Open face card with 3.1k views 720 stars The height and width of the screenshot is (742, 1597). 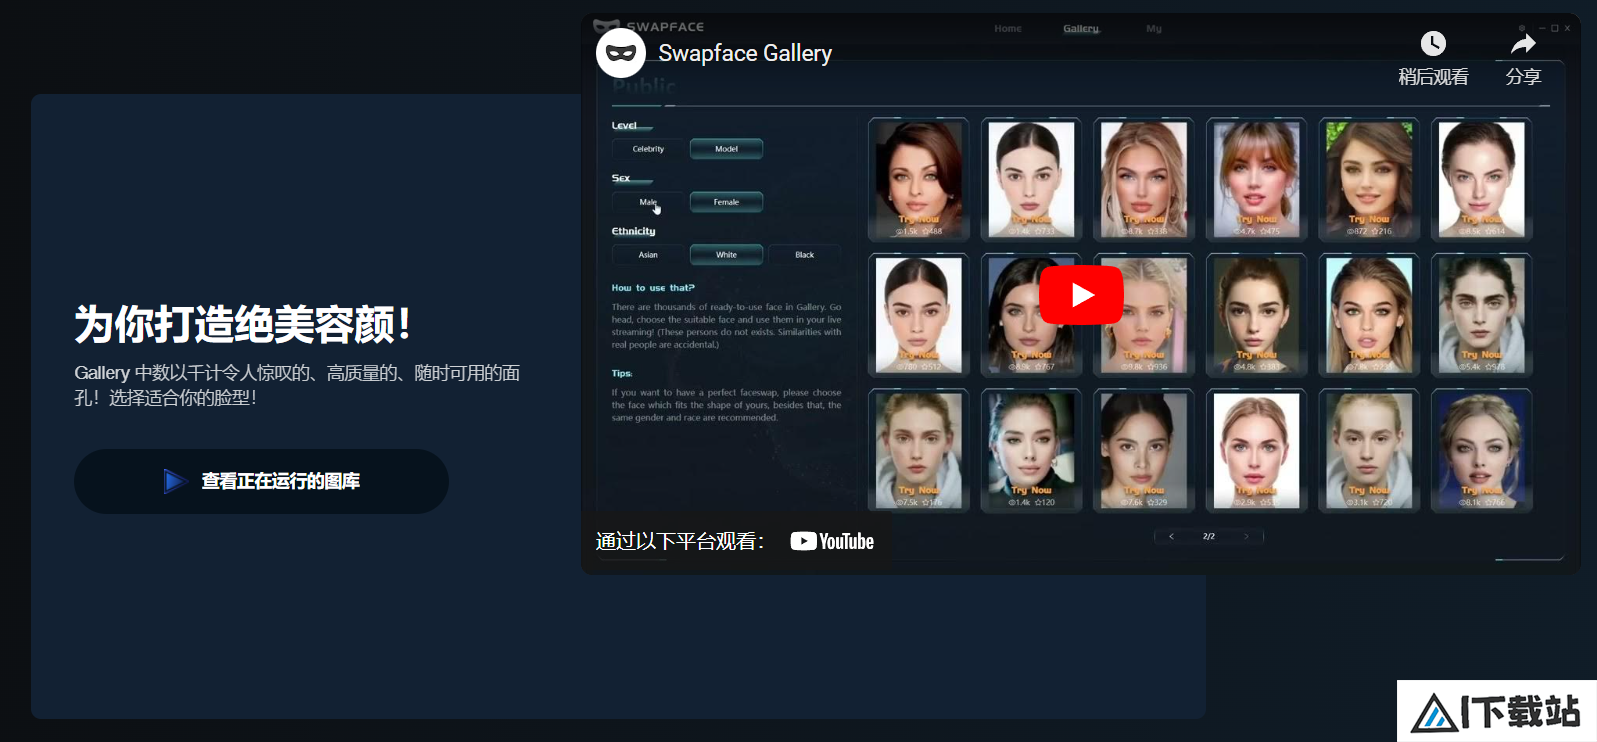[x=1369, y=450]
